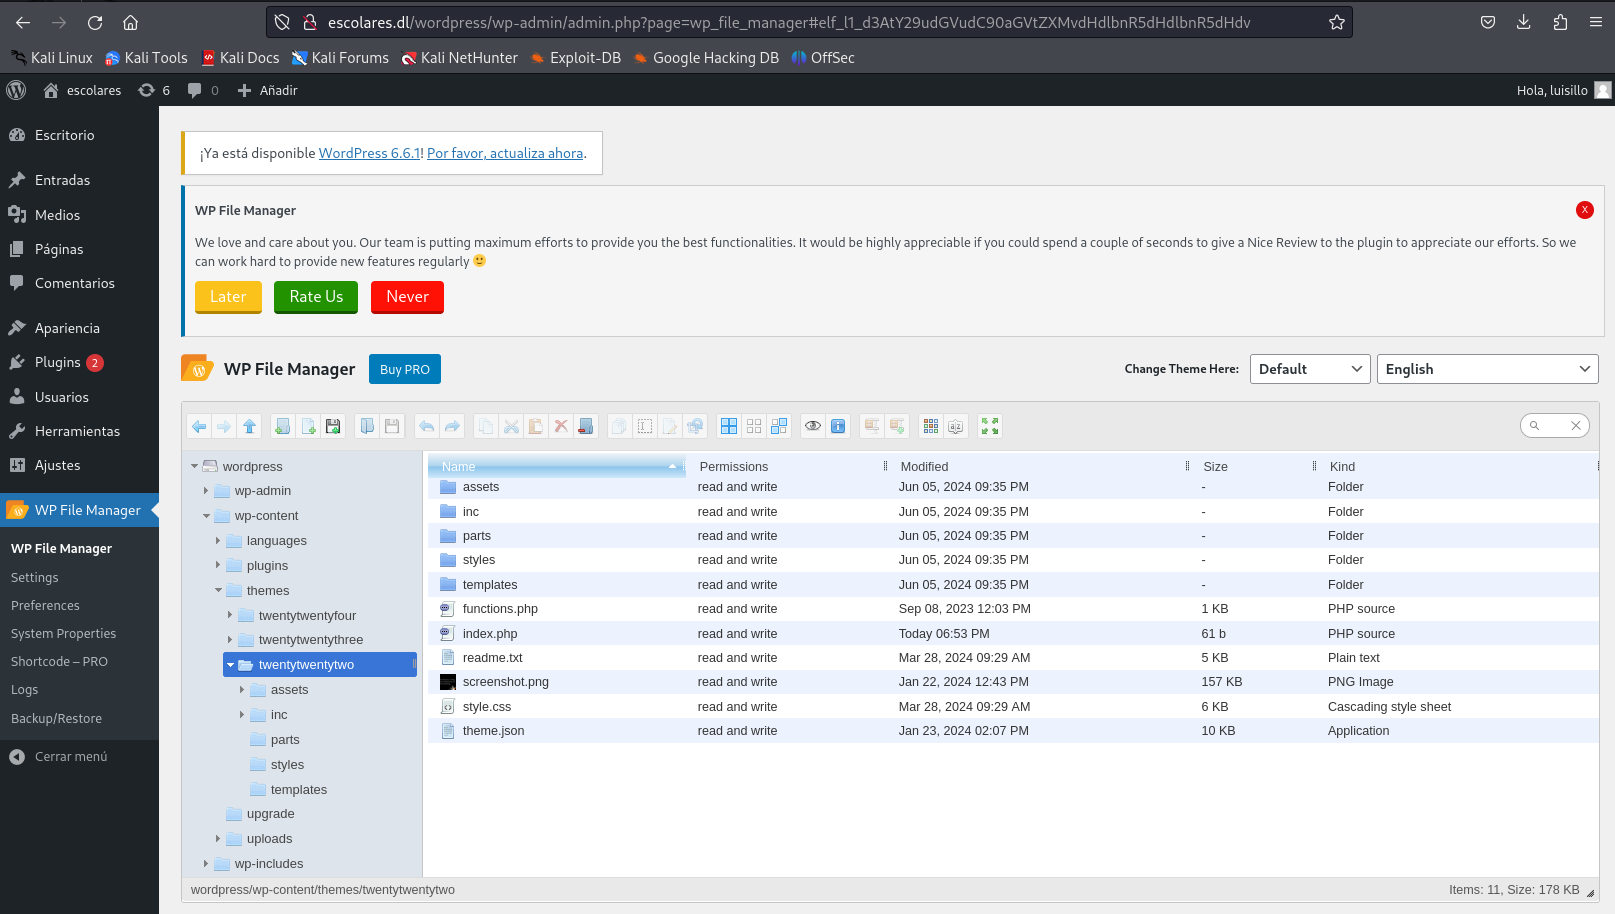Click the redo arrow in file manager toolbar

pyautogui.click(x=452, y=426)
